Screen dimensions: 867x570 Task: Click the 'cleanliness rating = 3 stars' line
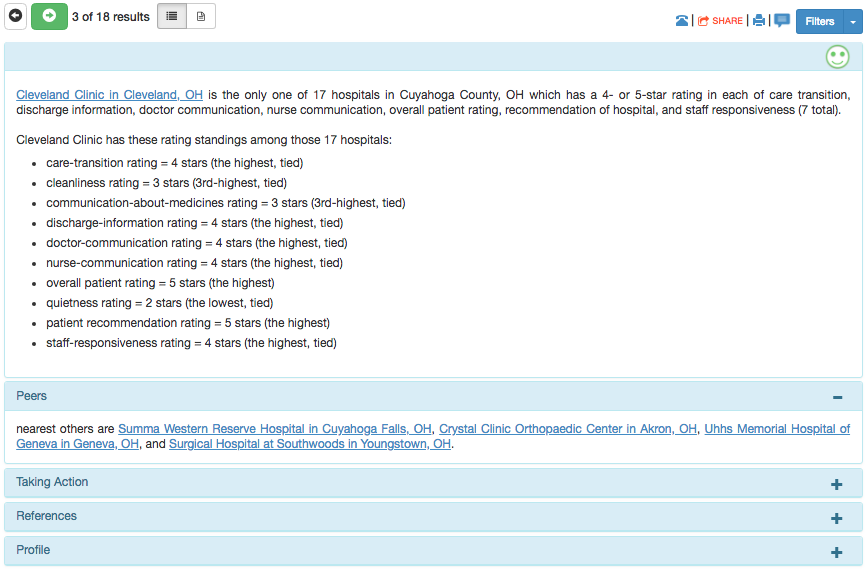click(166, 183)
